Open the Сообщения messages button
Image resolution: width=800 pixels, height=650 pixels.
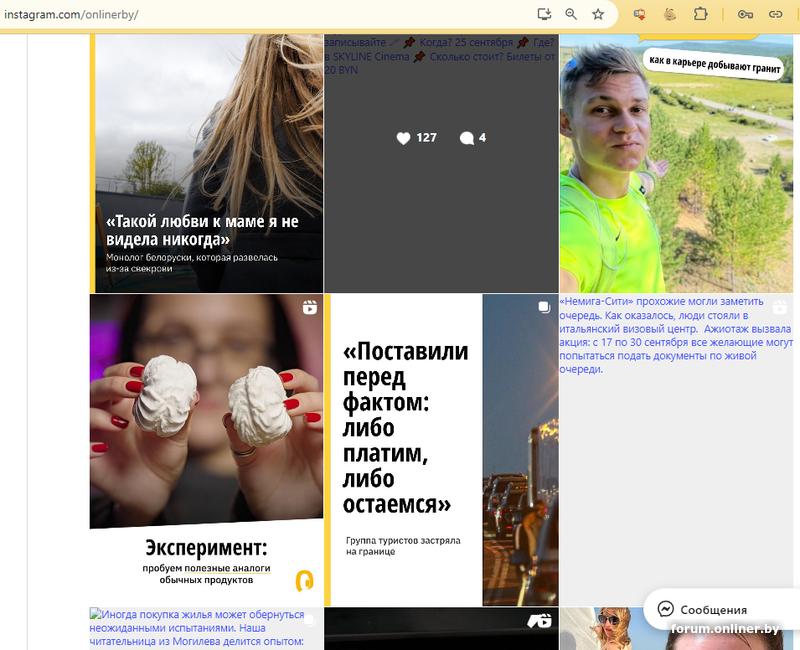(x=721, y=610)
